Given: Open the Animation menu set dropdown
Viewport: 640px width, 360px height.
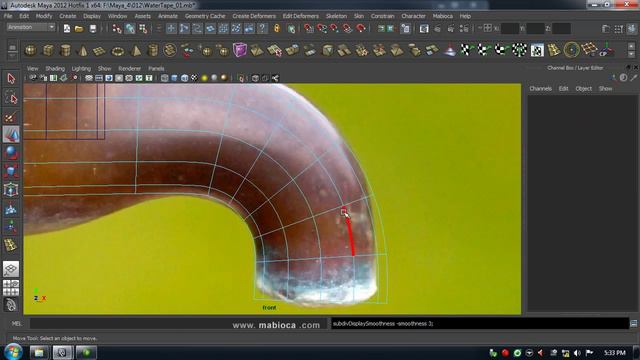Looking at the screenshot, I should tap(31, 27).
